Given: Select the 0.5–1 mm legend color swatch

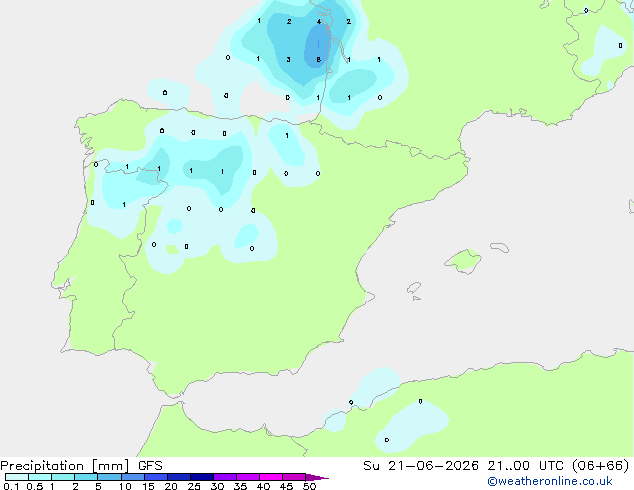Looking at the screenshot, I should pos(40,477).
